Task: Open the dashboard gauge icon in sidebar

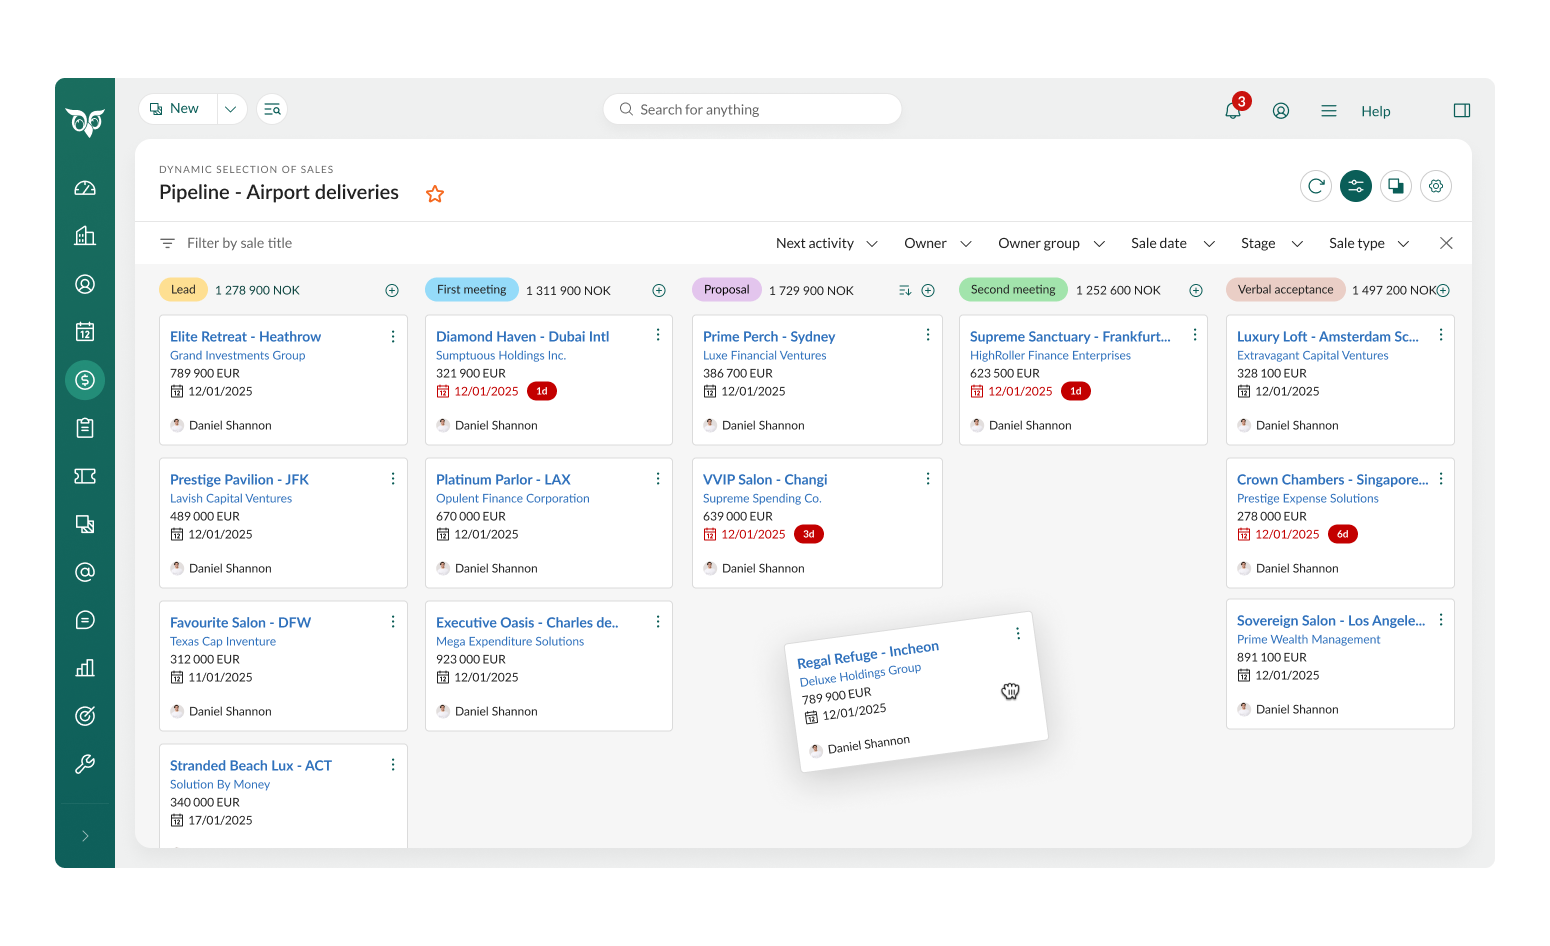Action: tap(85, 188)
